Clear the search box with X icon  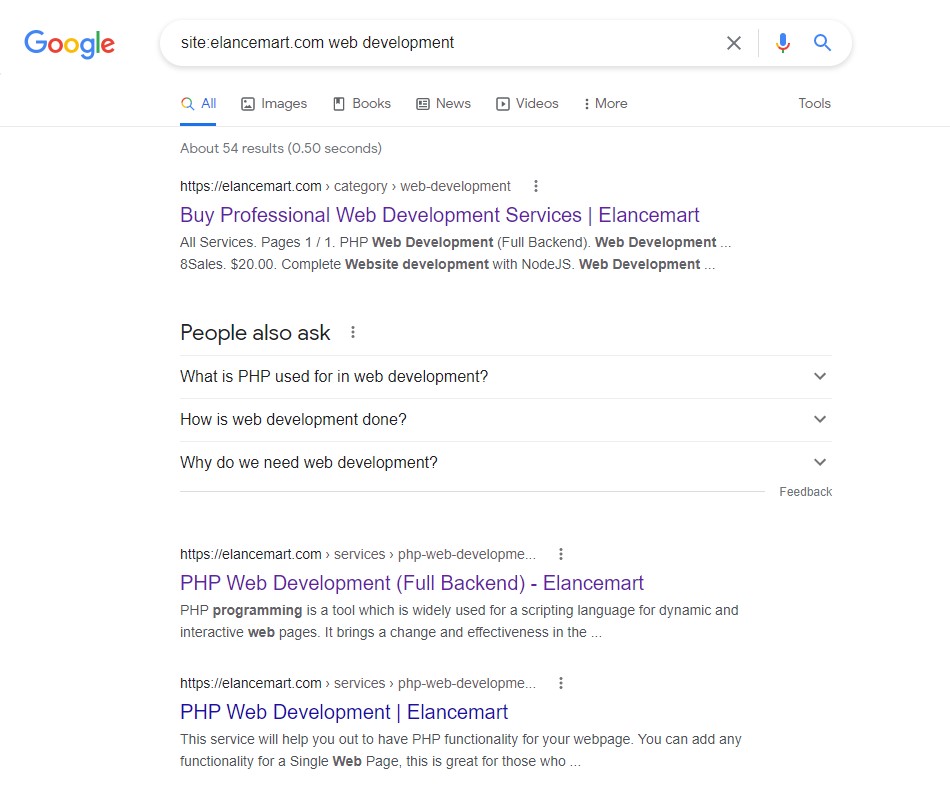click(x=734, y=43)
